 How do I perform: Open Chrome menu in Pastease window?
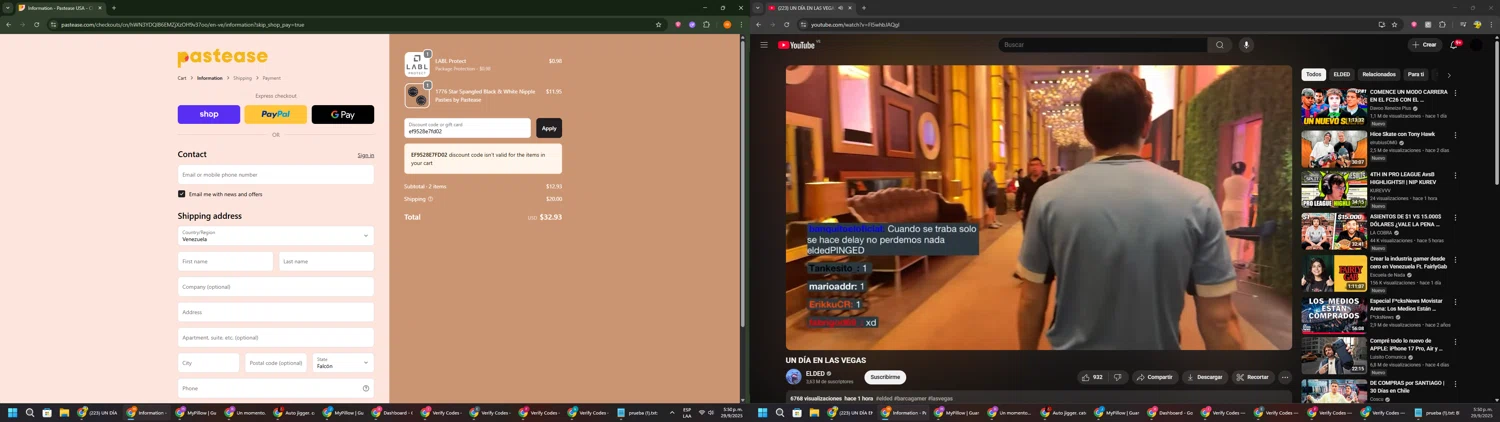(x=741, y=25)
